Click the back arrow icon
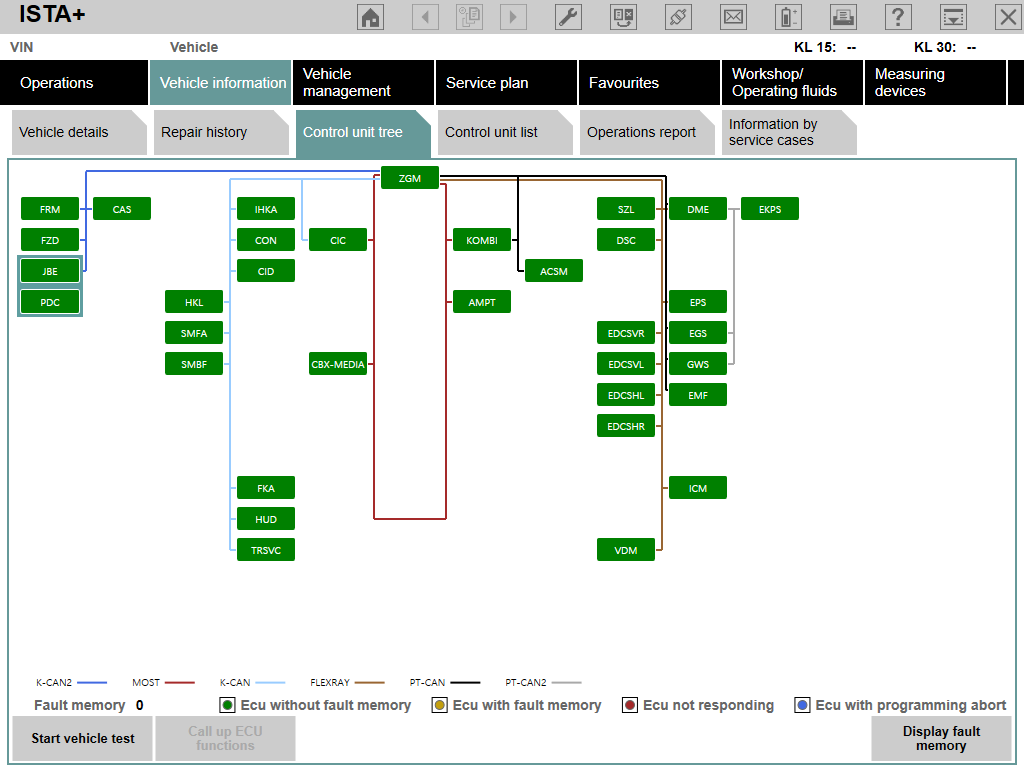The height and width of the screenshot is (768, 1024). (425, 17)
